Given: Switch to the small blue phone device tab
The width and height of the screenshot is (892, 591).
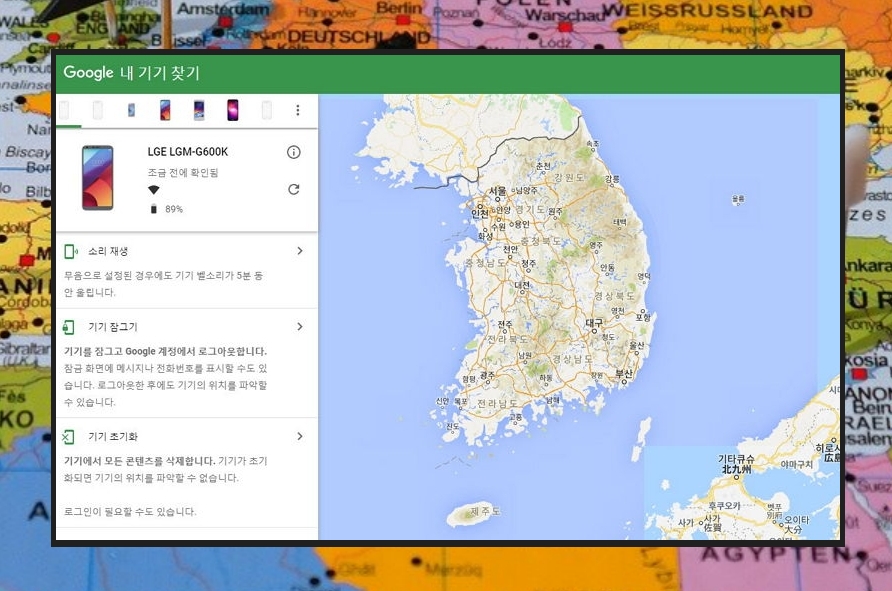Looking at the screenshot, I should point(131,110).
